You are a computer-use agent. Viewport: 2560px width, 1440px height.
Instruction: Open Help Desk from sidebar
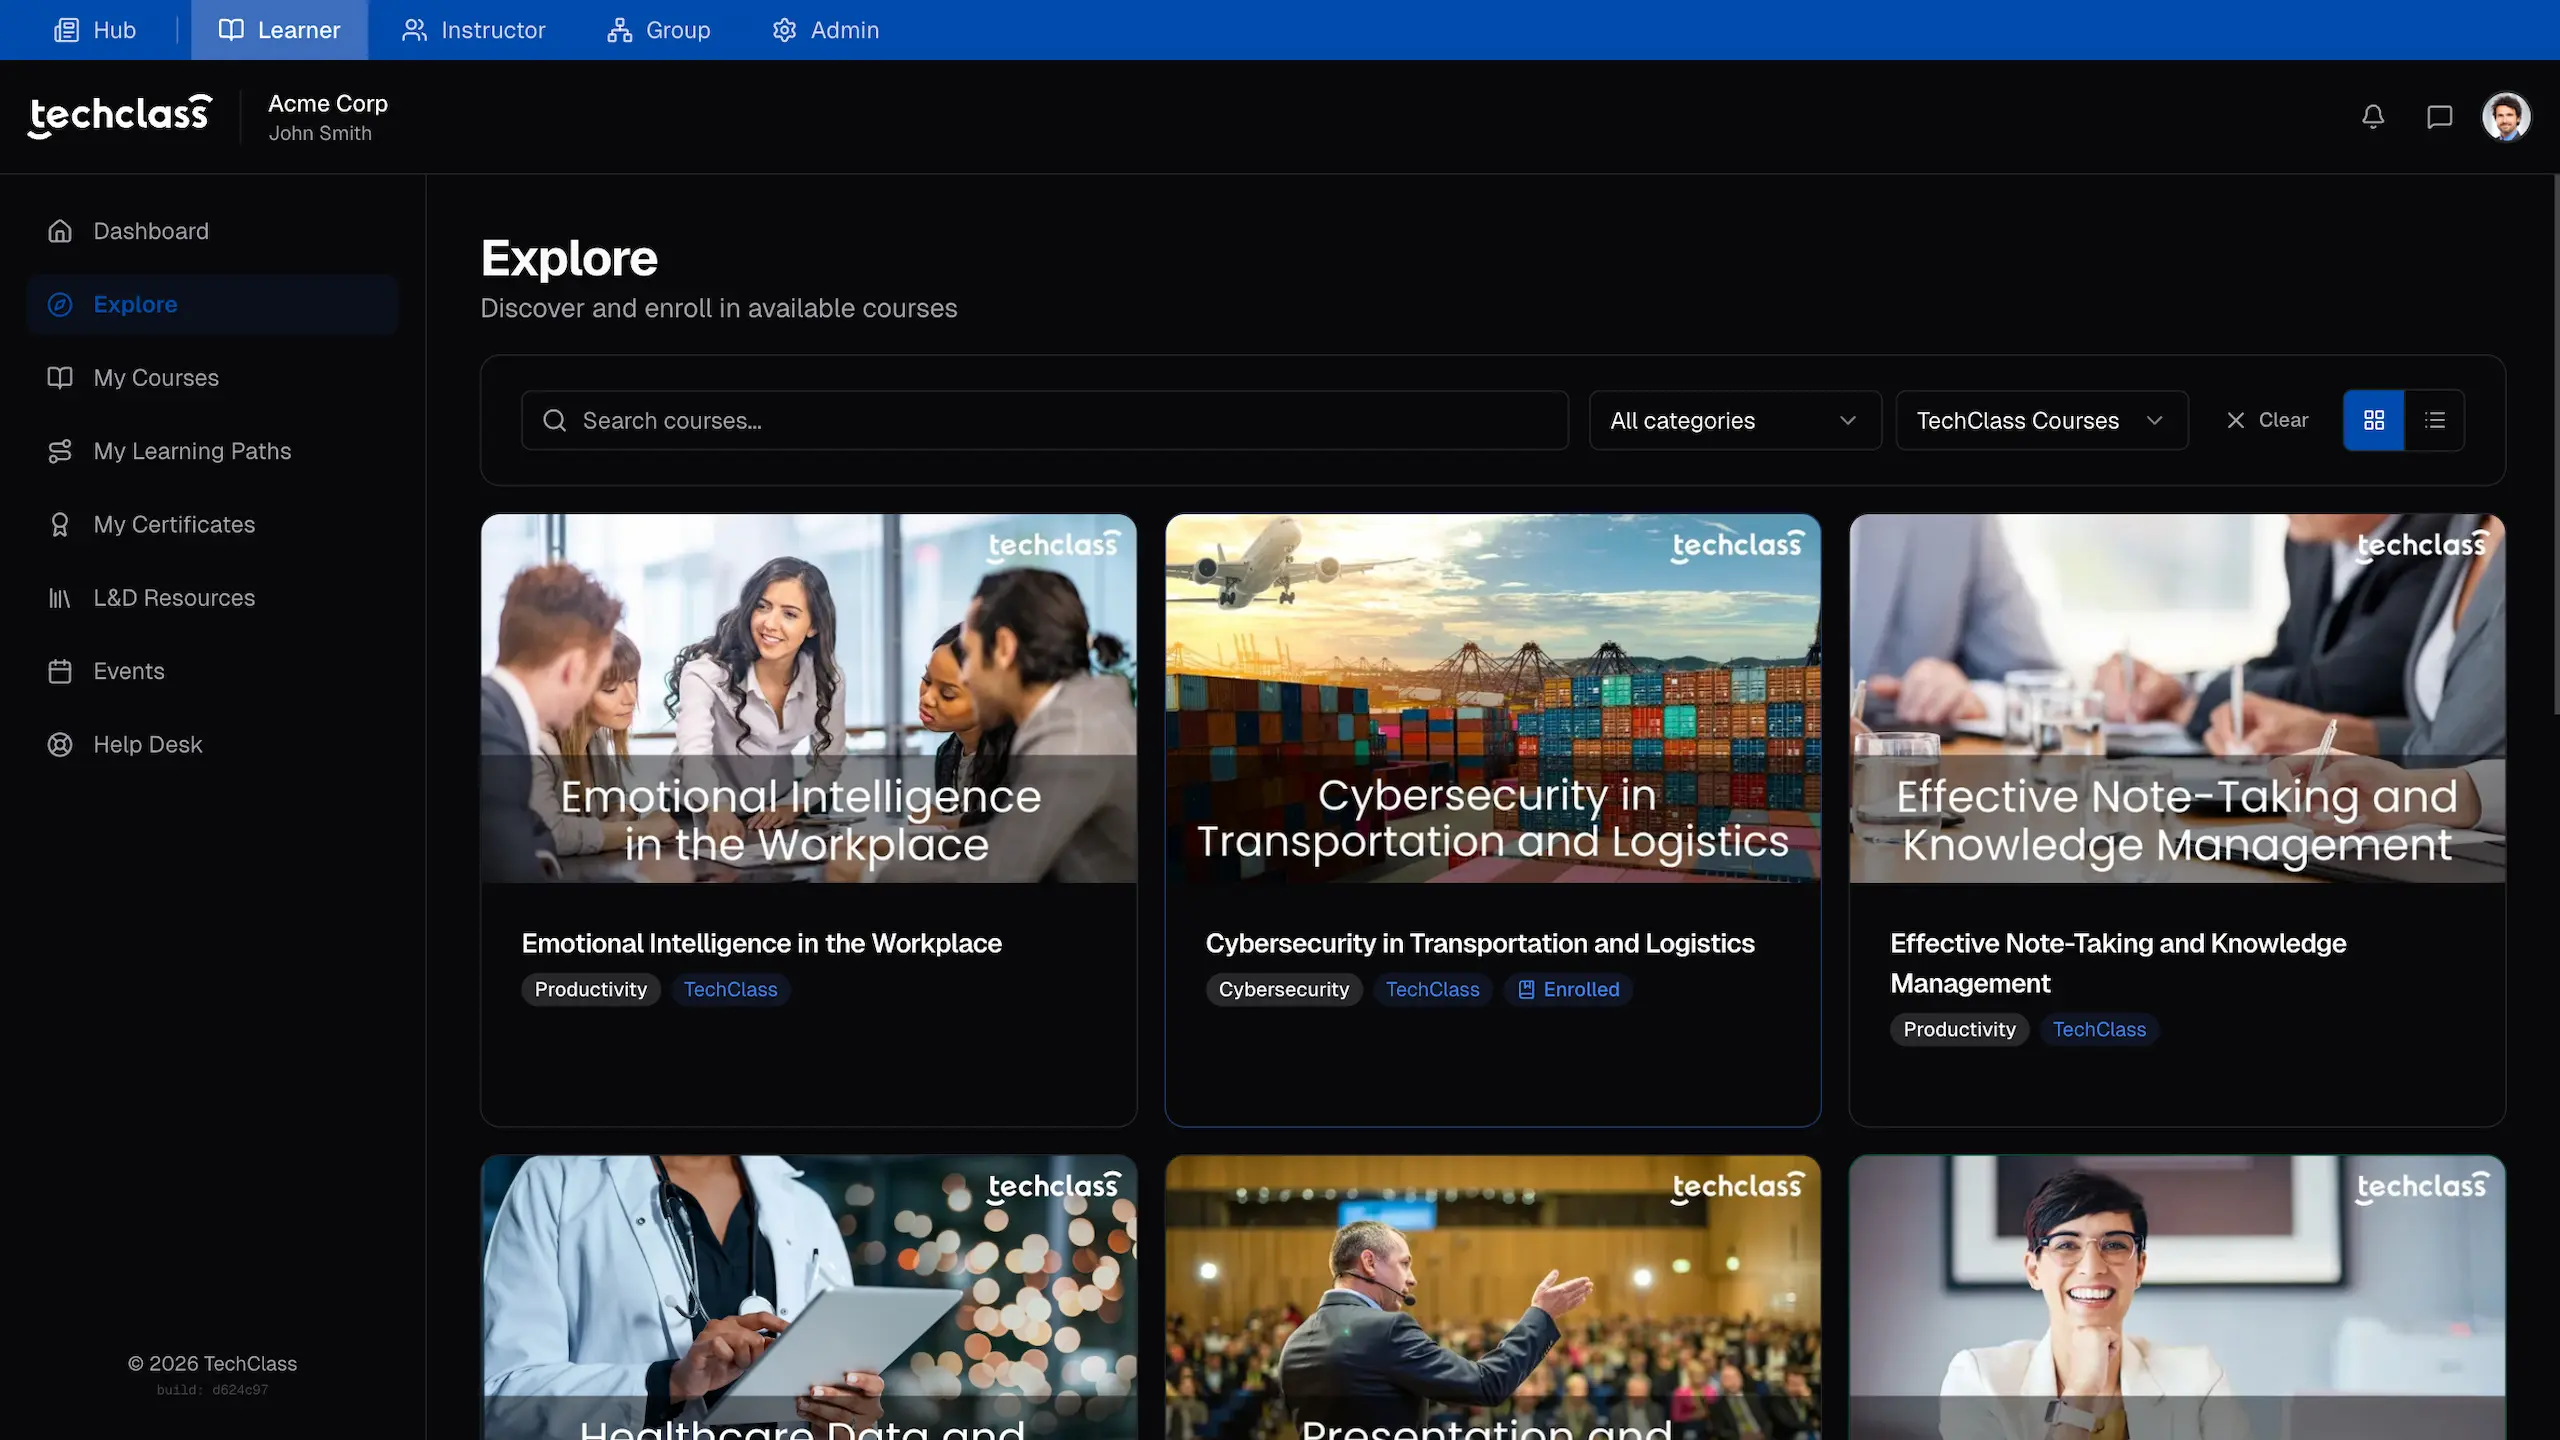(x=147, y=745)
